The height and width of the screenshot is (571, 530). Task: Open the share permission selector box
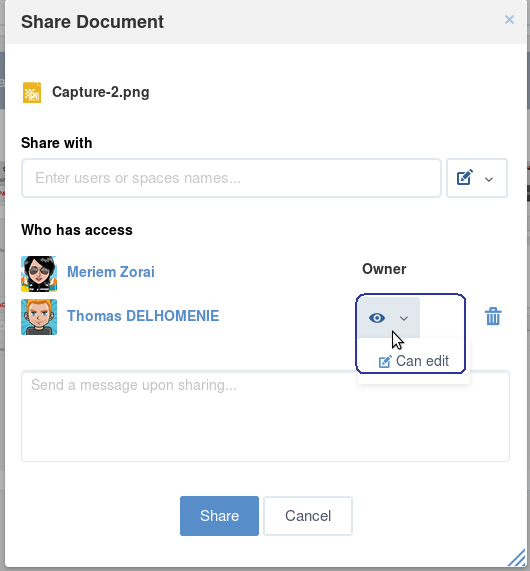[477, 178]
